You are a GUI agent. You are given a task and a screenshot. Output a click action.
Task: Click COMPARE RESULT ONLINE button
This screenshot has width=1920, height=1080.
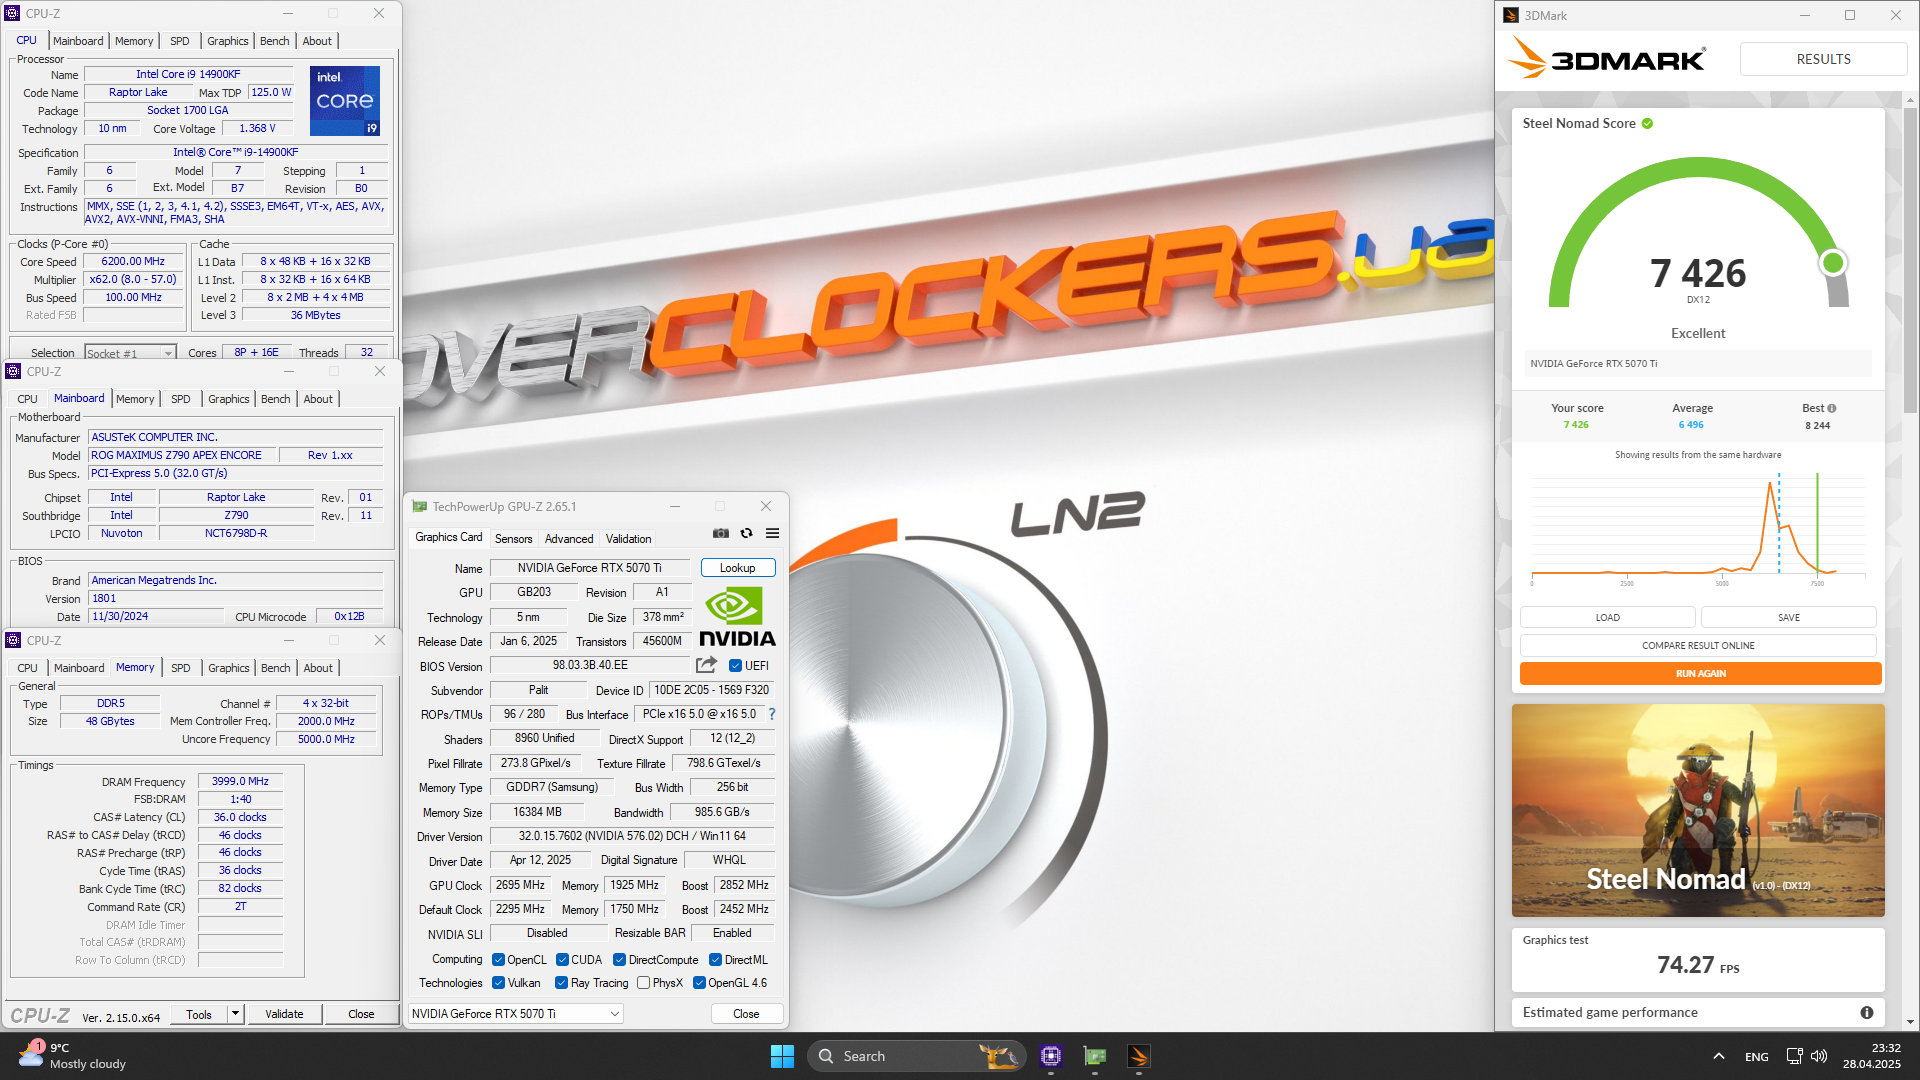pyautogui.click(x=1698, y=646)
